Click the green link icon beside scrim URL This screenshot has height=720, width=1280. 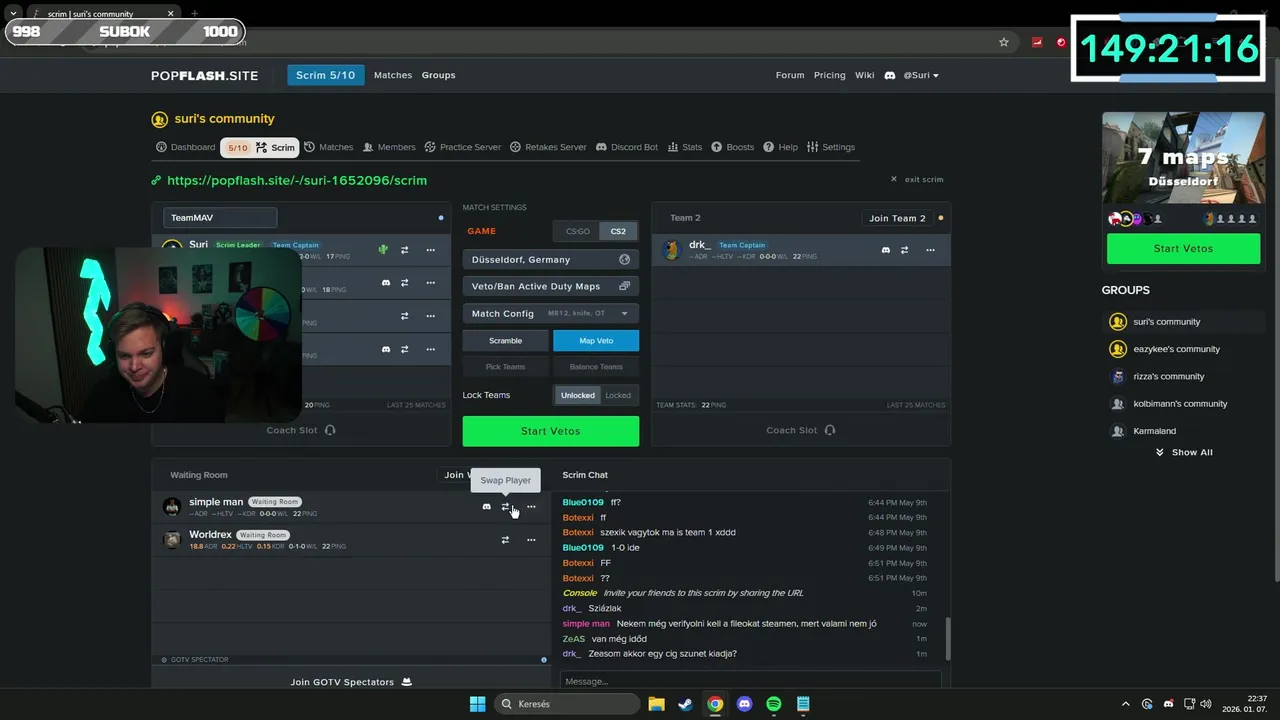coord(156,181)
